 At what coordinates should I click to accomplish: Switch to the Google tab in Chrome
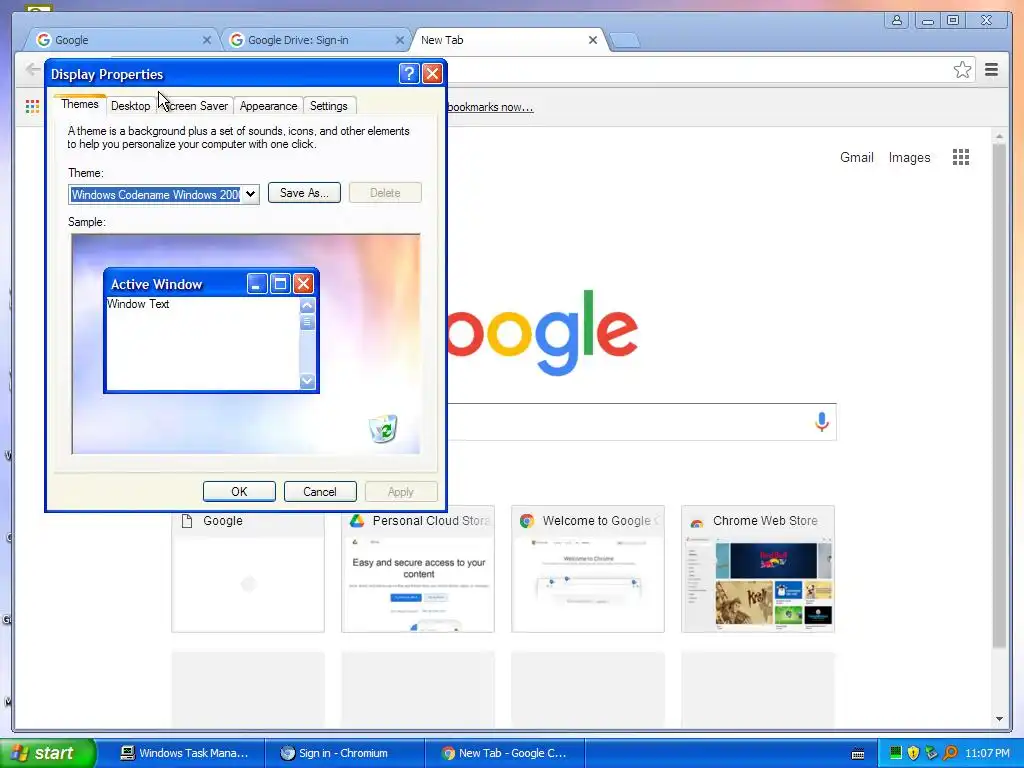(x=123, y=40)
